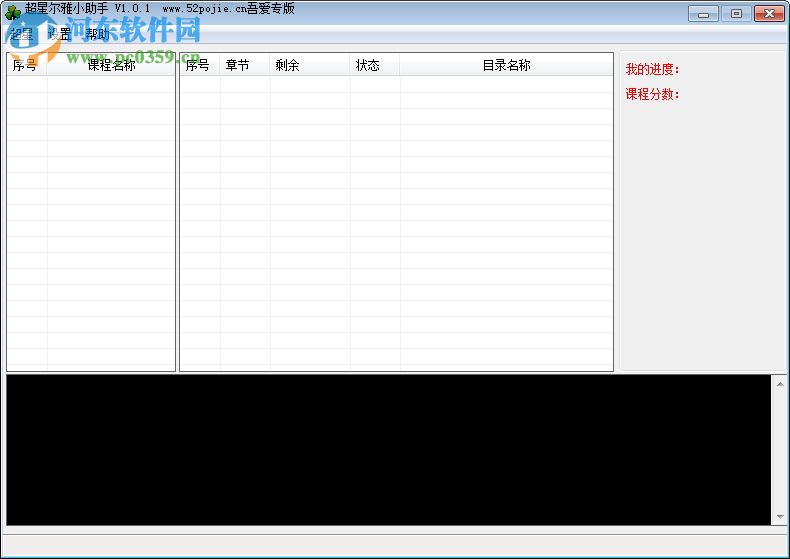Screen dimensions: 790x559
Task: Open the 超星 menu
Action: click(21, 34)
